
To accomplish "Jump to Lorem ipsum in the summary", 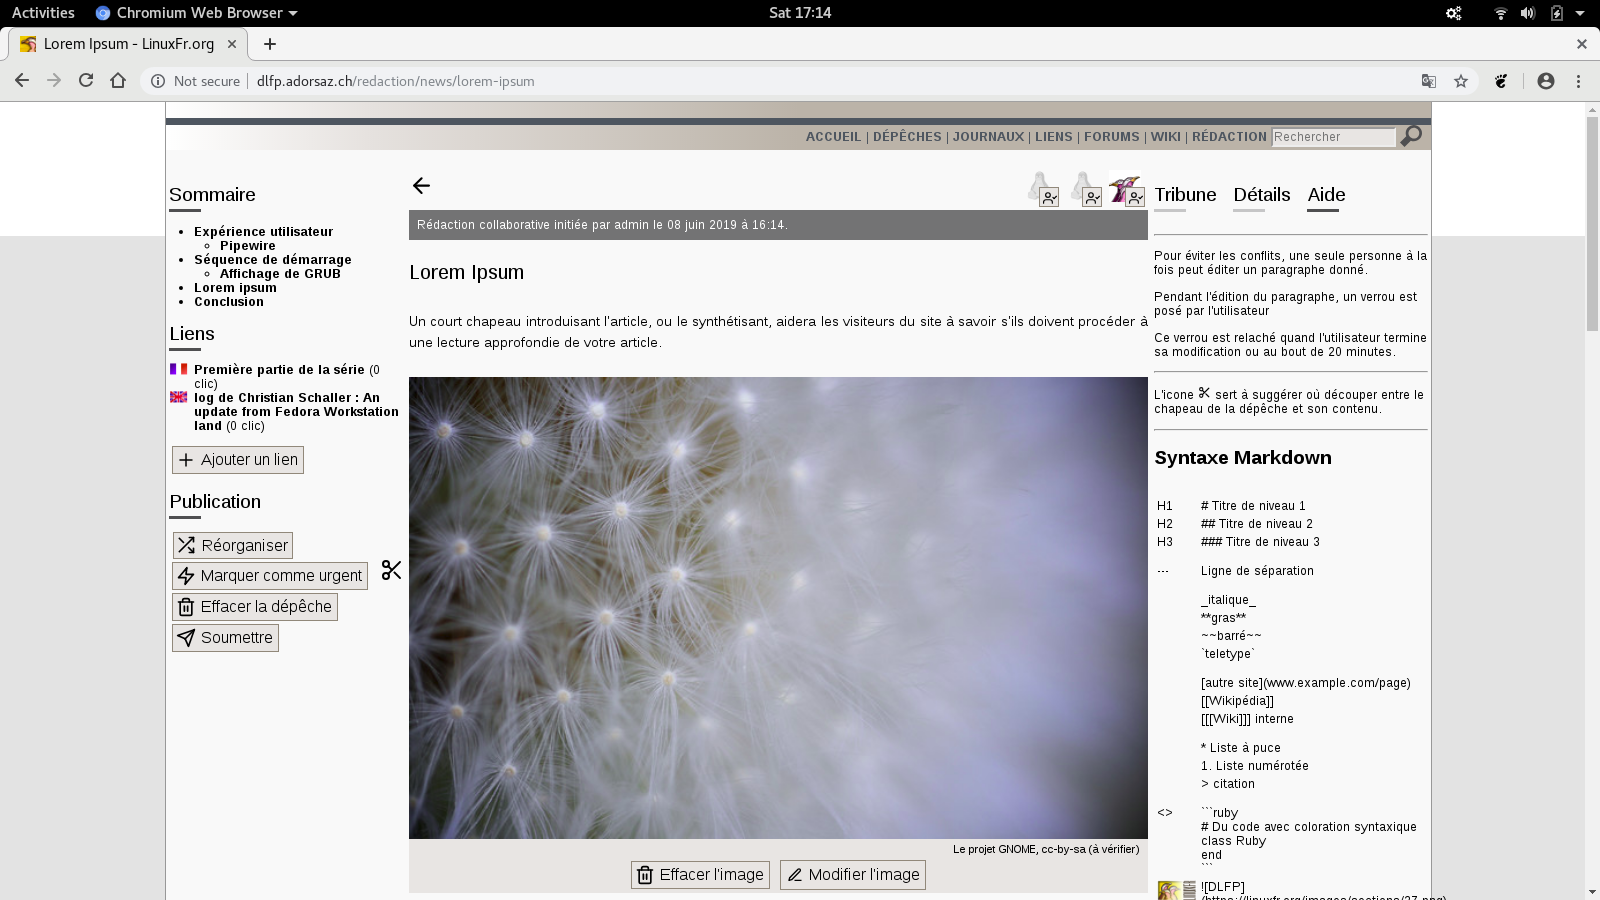I will [x=235, y=287].
